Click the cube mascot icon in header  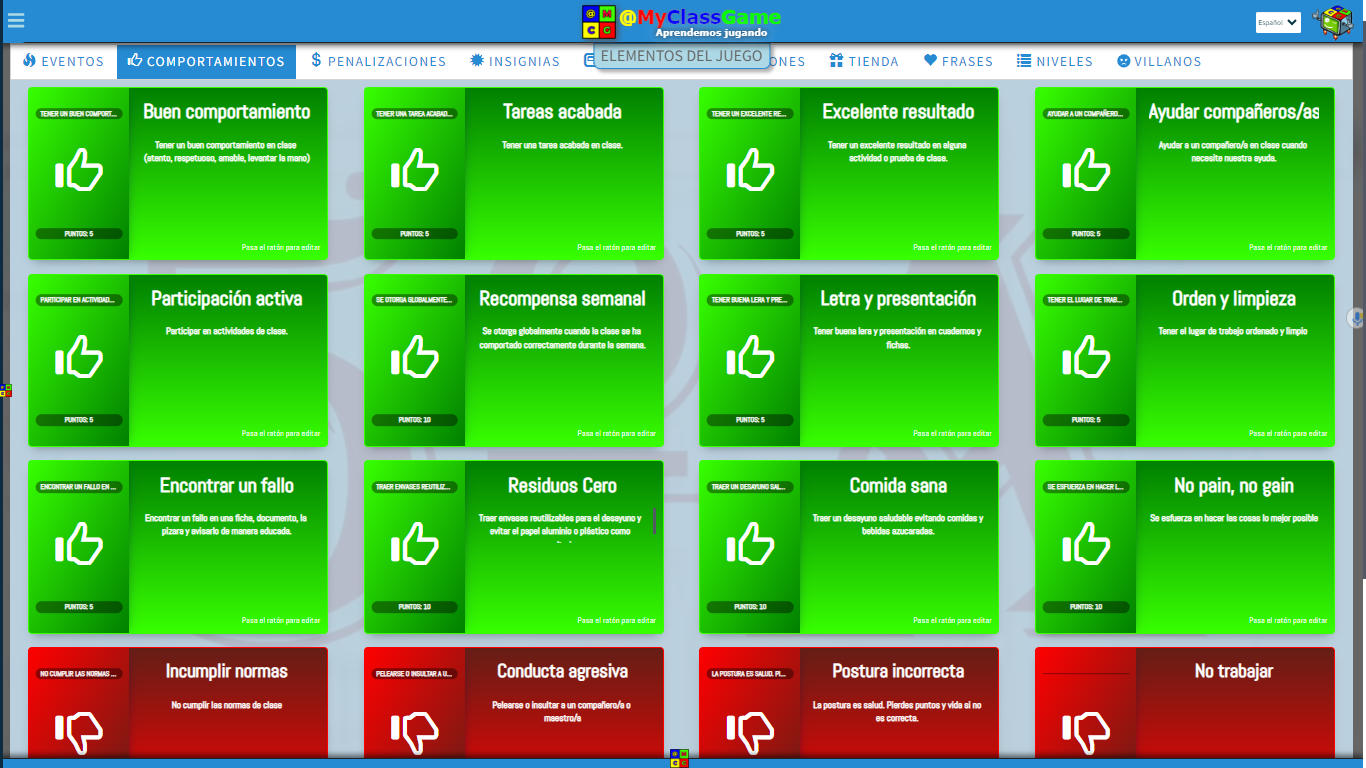(1332, 22)
